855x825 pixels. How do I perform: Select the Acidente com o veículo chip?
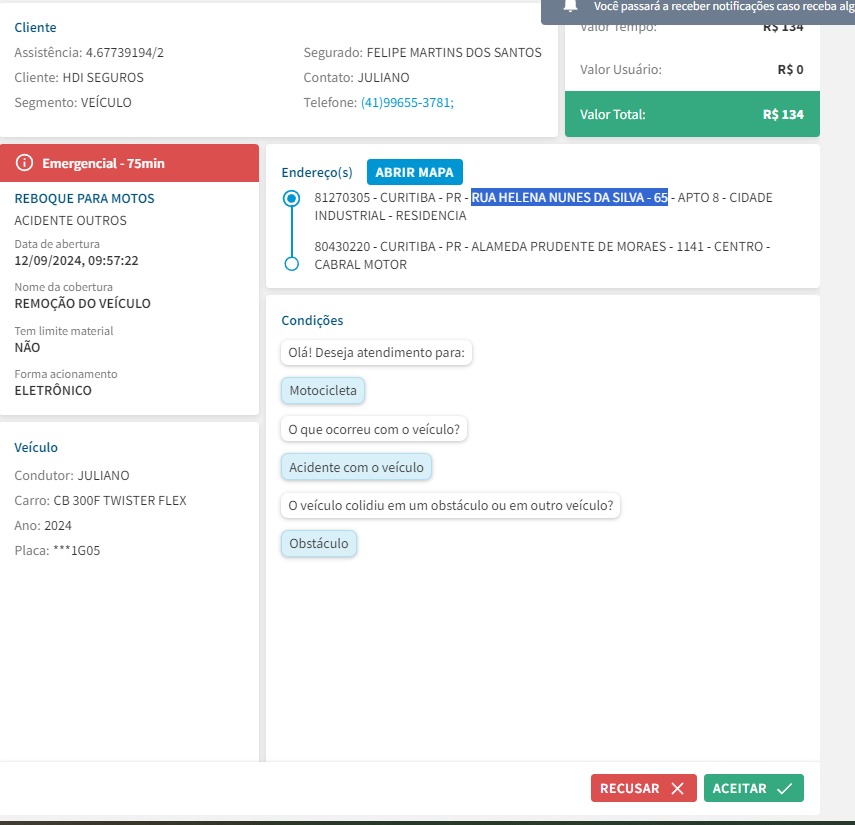click(x=356, y=467)
